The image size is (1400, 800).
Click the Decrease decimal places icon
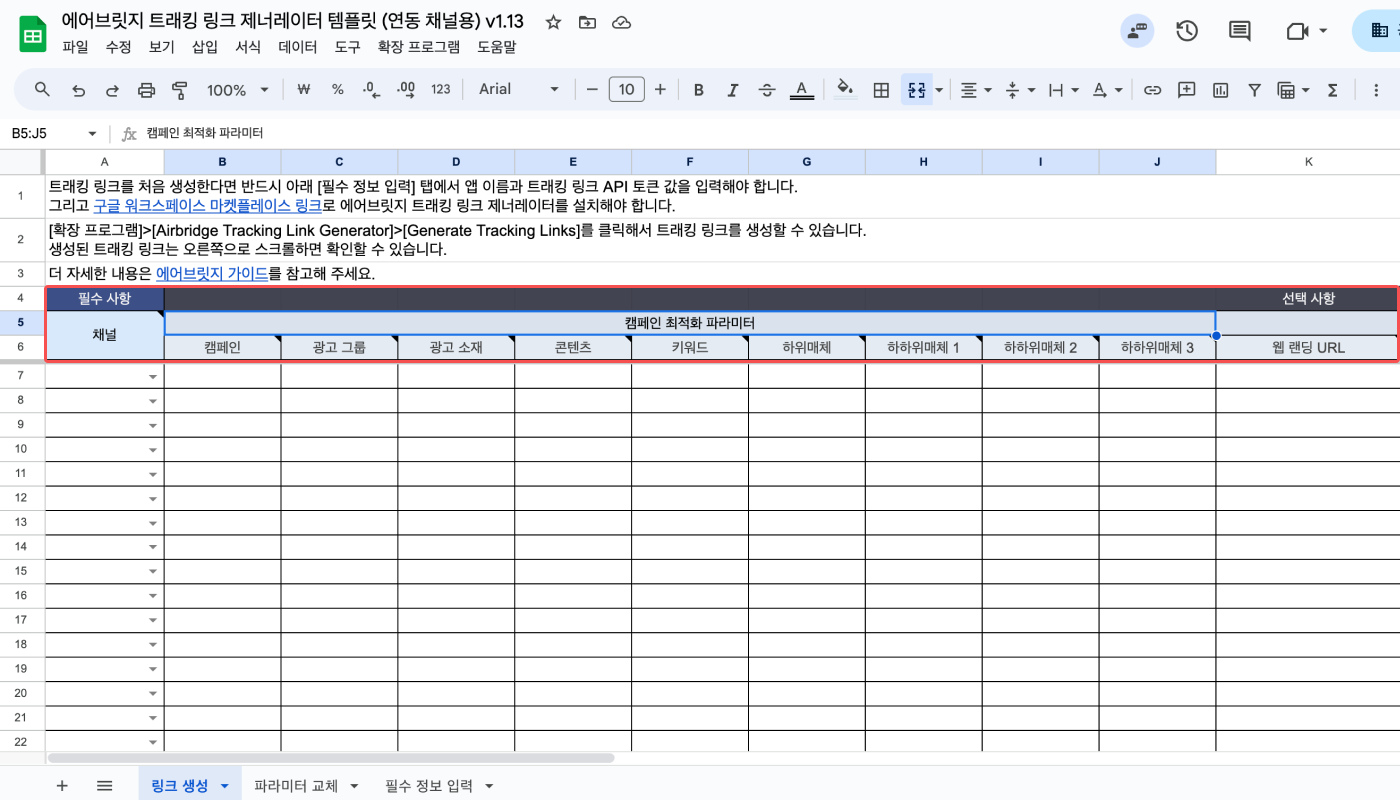371,90
